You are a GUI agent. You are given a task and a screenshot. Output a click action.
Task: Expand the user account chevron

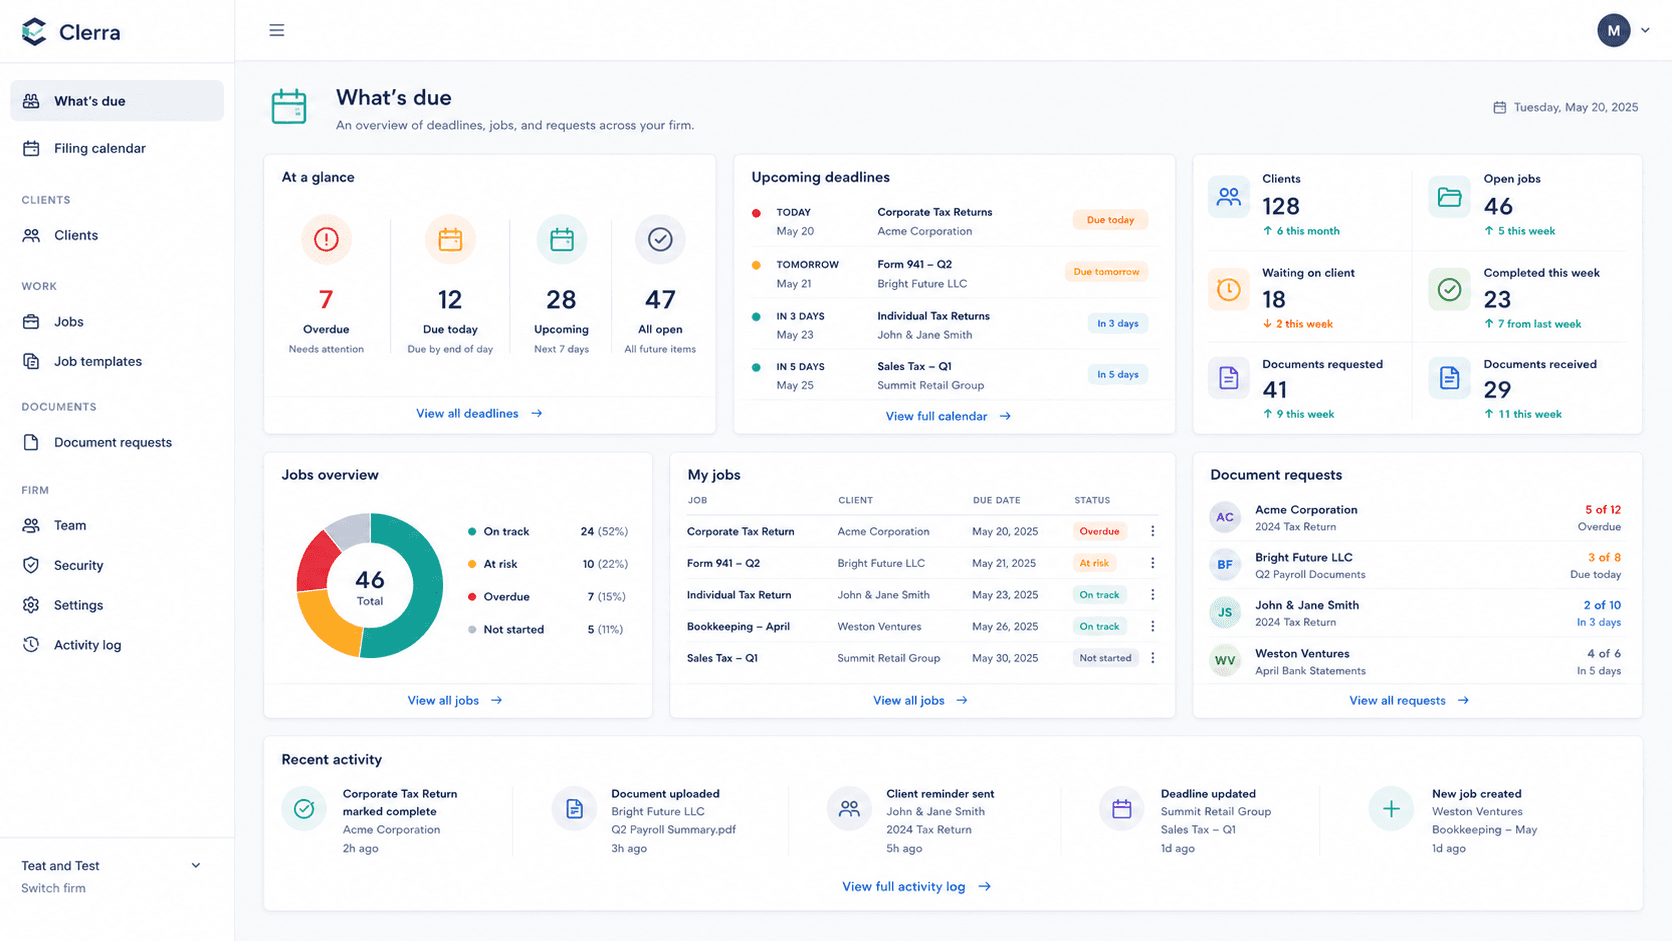[1645, 30]
